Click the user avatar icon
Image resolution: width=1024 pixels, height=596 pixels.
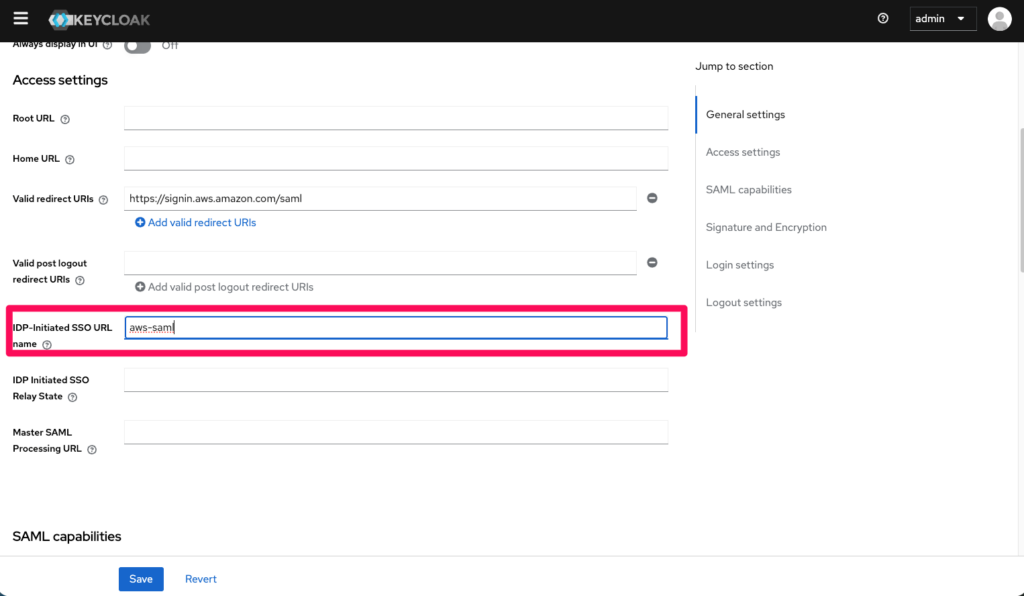[999, 19]
